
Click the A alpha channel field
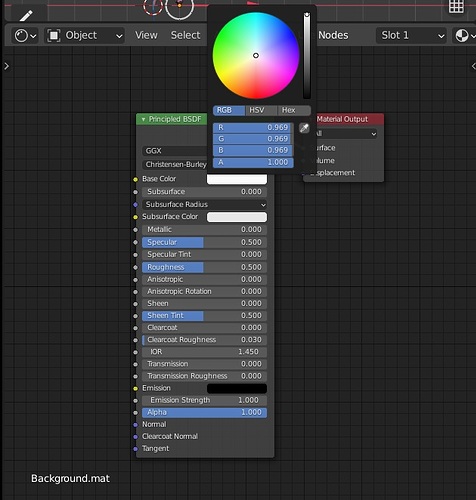pyautogui.click(x=253, y=162)
